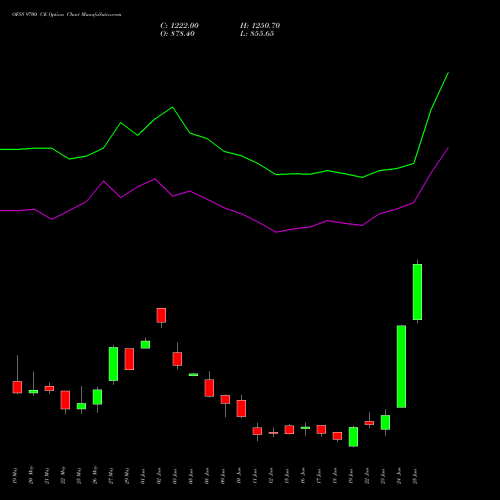The width and height of the screenshot is (500, 500).
Task: Click the green candle for 19 Jun
Action: coord(353,437)
